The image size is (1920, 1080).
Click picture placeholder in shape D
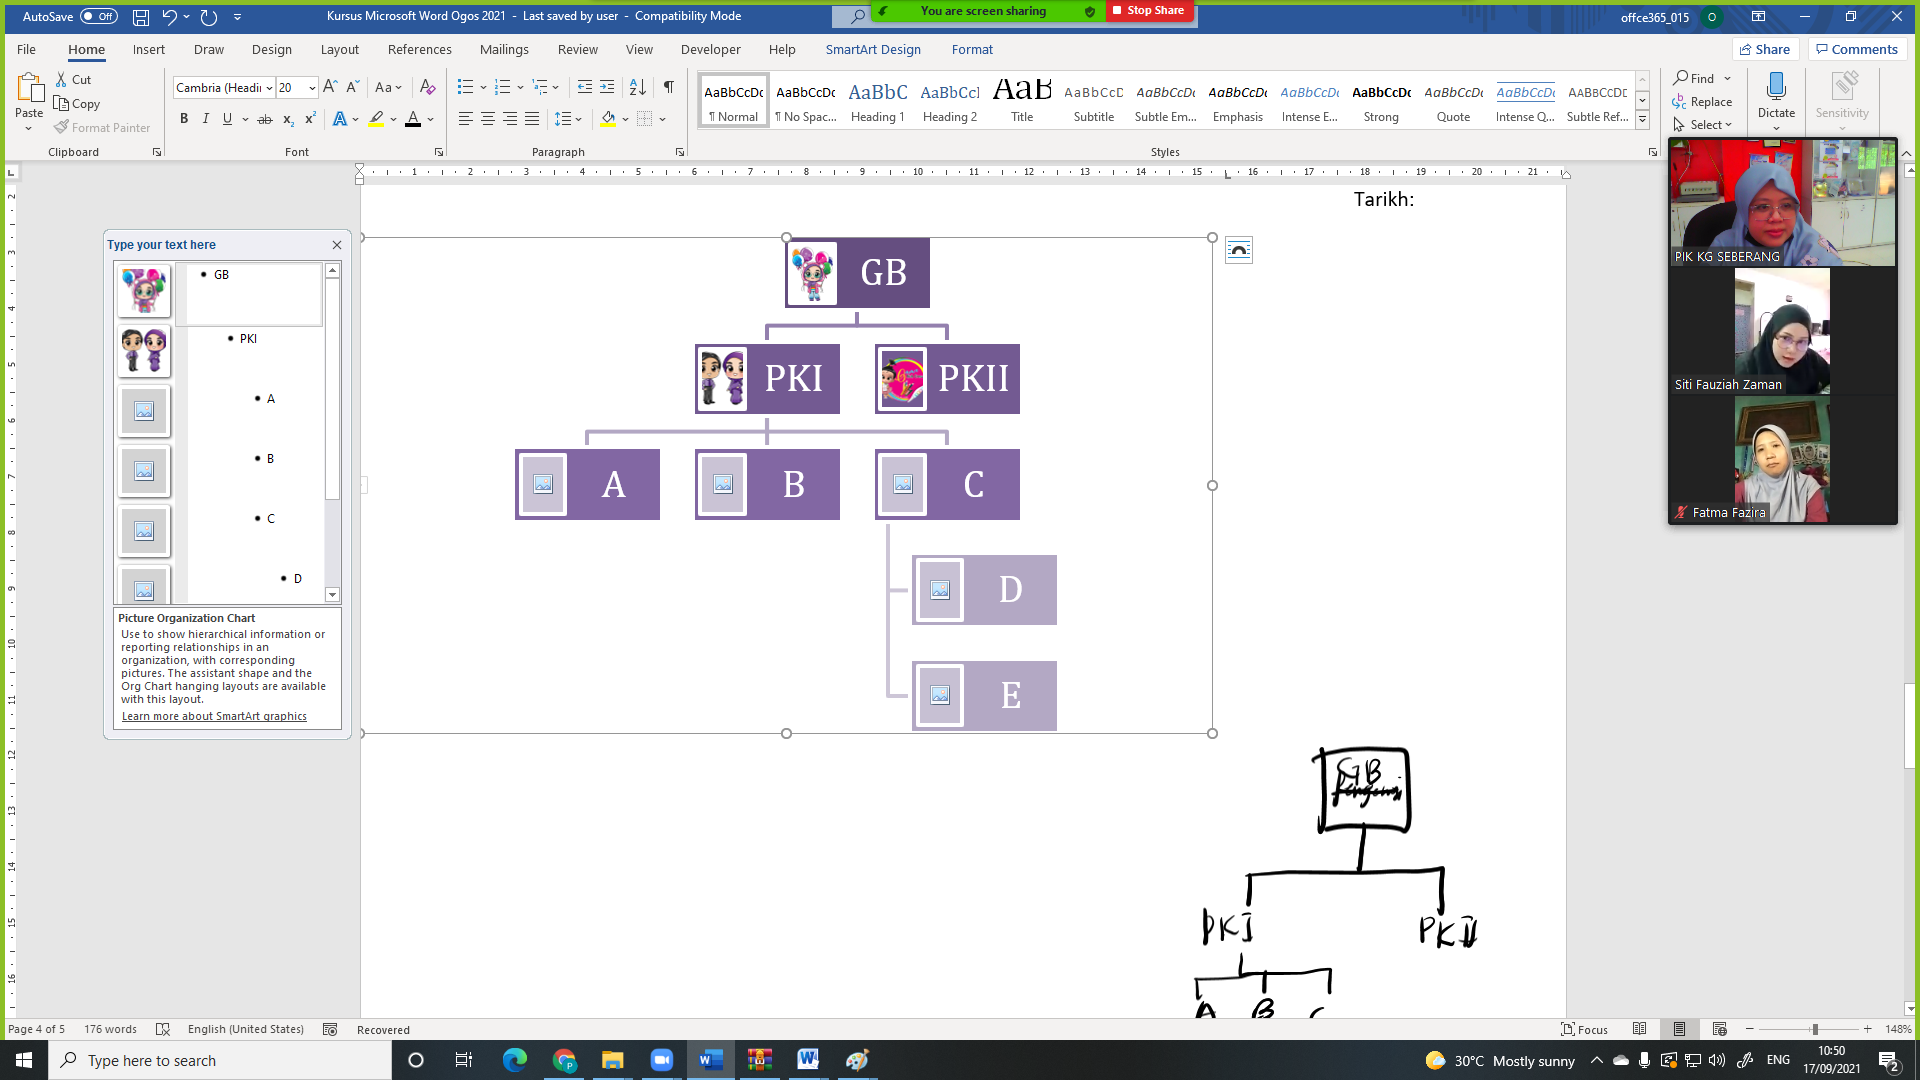[940, 590]
